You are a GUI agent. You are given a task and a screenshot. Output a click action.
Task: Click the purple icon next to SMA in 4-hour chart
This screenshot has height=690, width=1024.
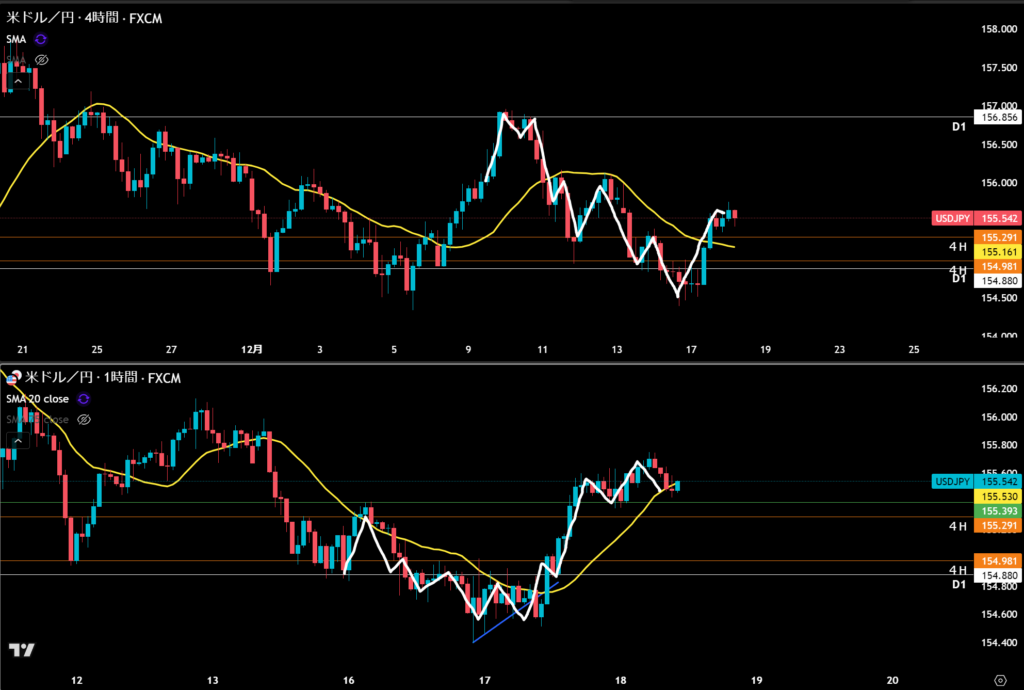41,39
